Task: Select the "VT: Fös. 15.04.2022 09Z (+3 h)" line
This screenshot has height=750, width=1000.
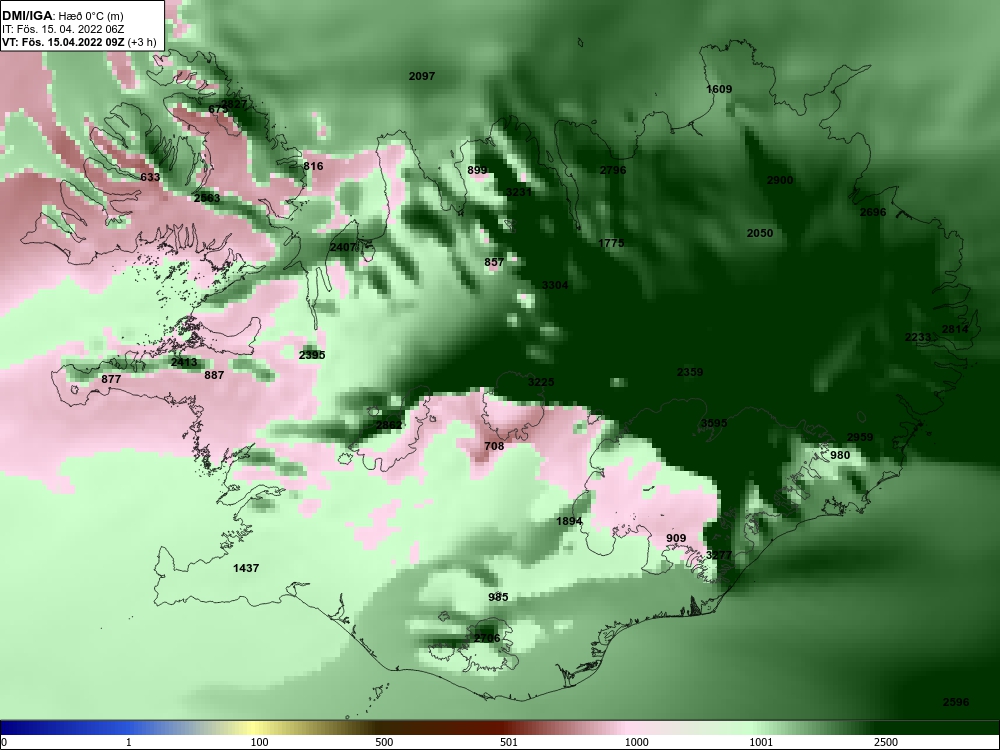Action: click(x=78, y=42)
